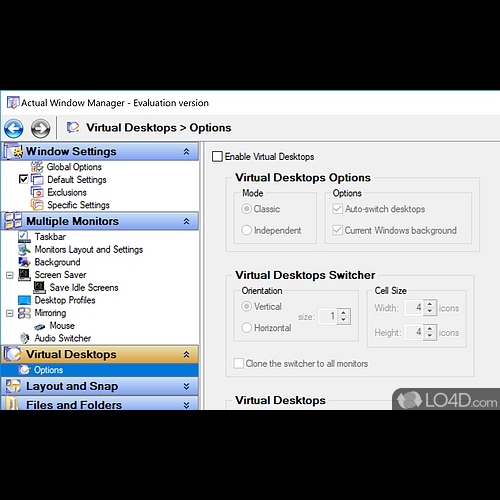Open Monitors Layout and Settings
Image resolution: width=500 pixels, height=500 pixels.
(x=89, y=249)
